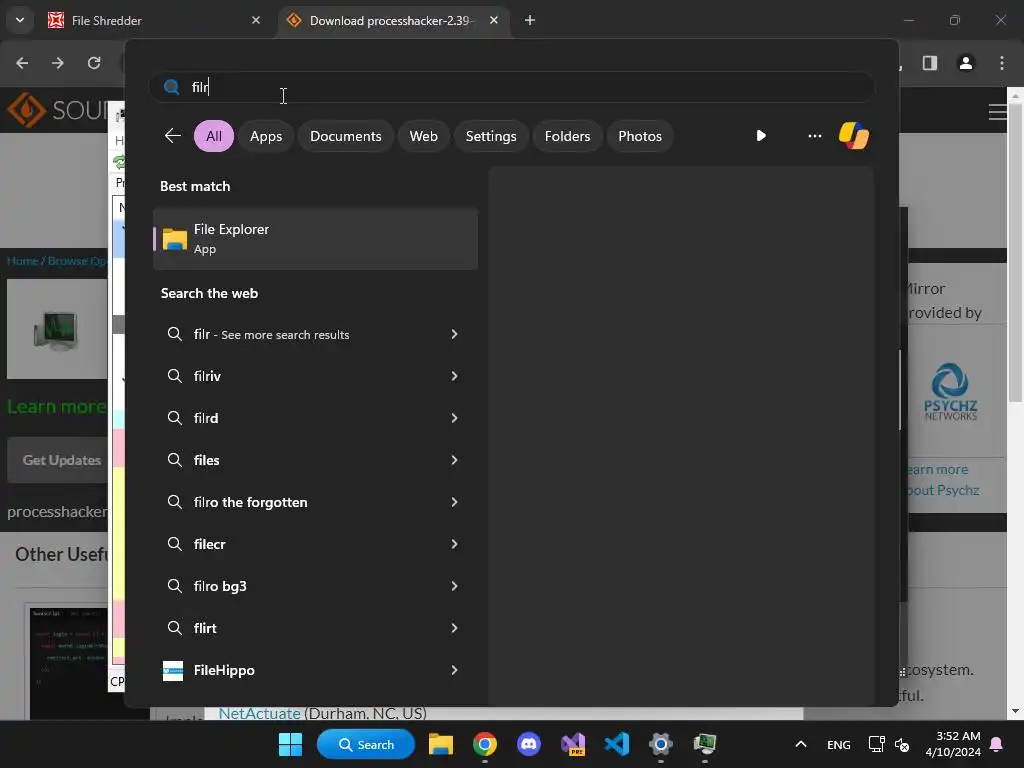Viewport: 1024px width, 768px height.
Task: Open Chrome's three-dot menu
Action: tap(1002, 63)
